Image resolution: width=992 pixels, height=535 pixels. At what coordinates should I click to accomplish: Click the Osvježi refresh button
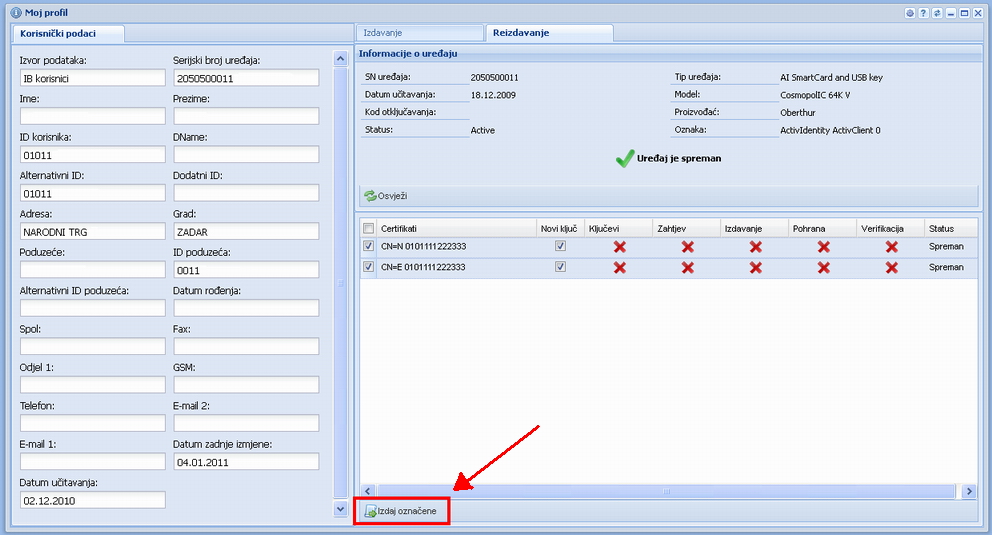386,196
